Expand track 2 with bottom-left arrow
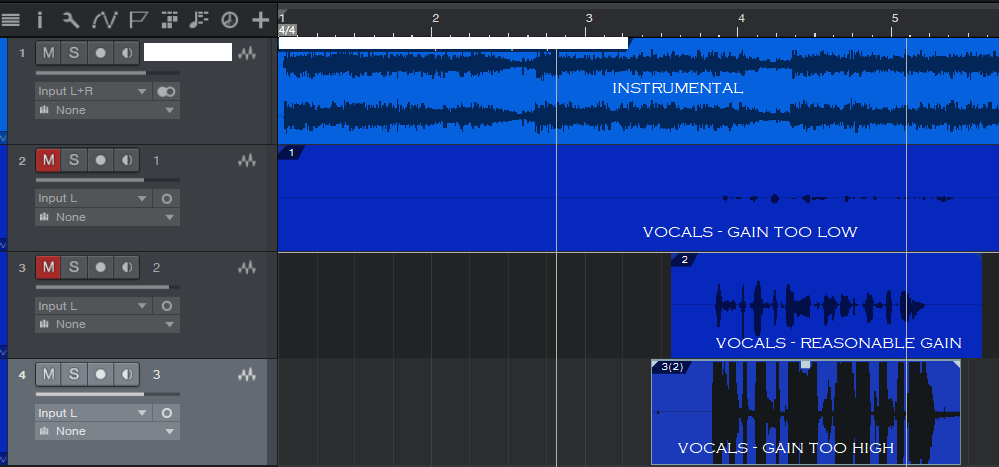The height and width of the screenshot is (467, 999). (x=3, y=245)
